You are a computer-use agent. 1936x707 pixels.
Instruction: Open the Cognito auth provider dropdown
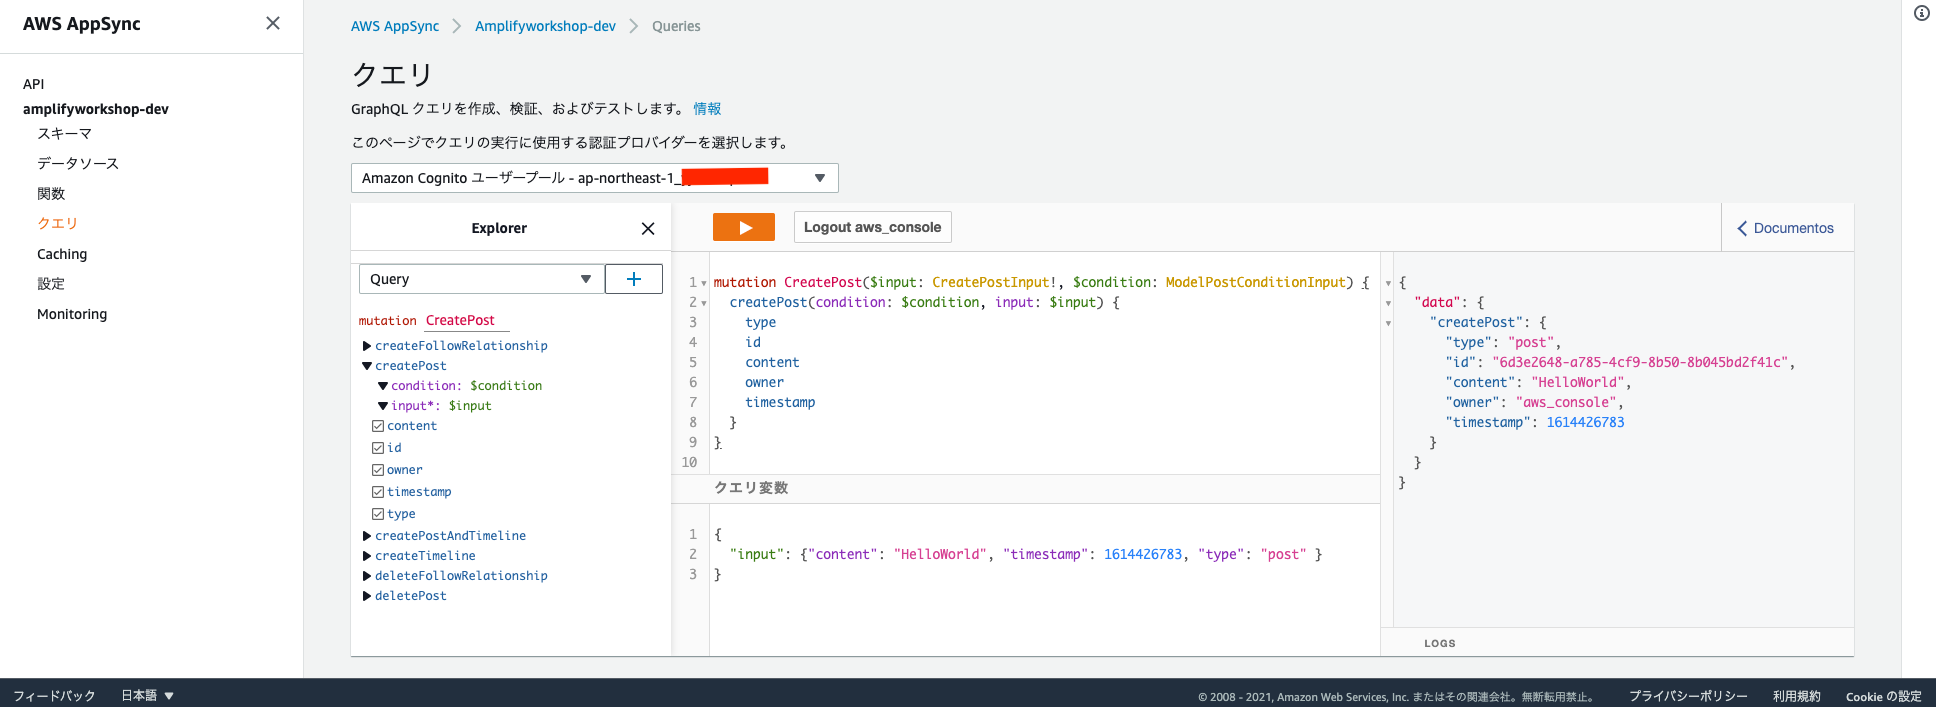[594, 178]
